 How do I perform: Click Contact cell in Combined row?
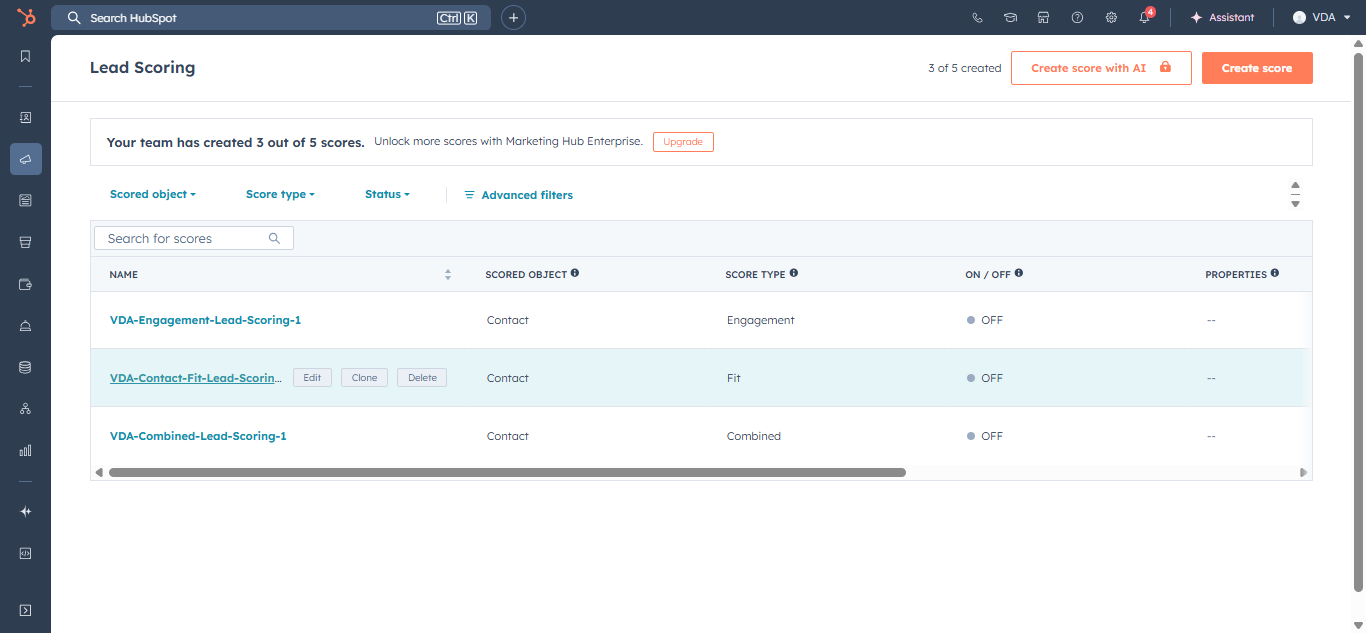tap(508, 436)
